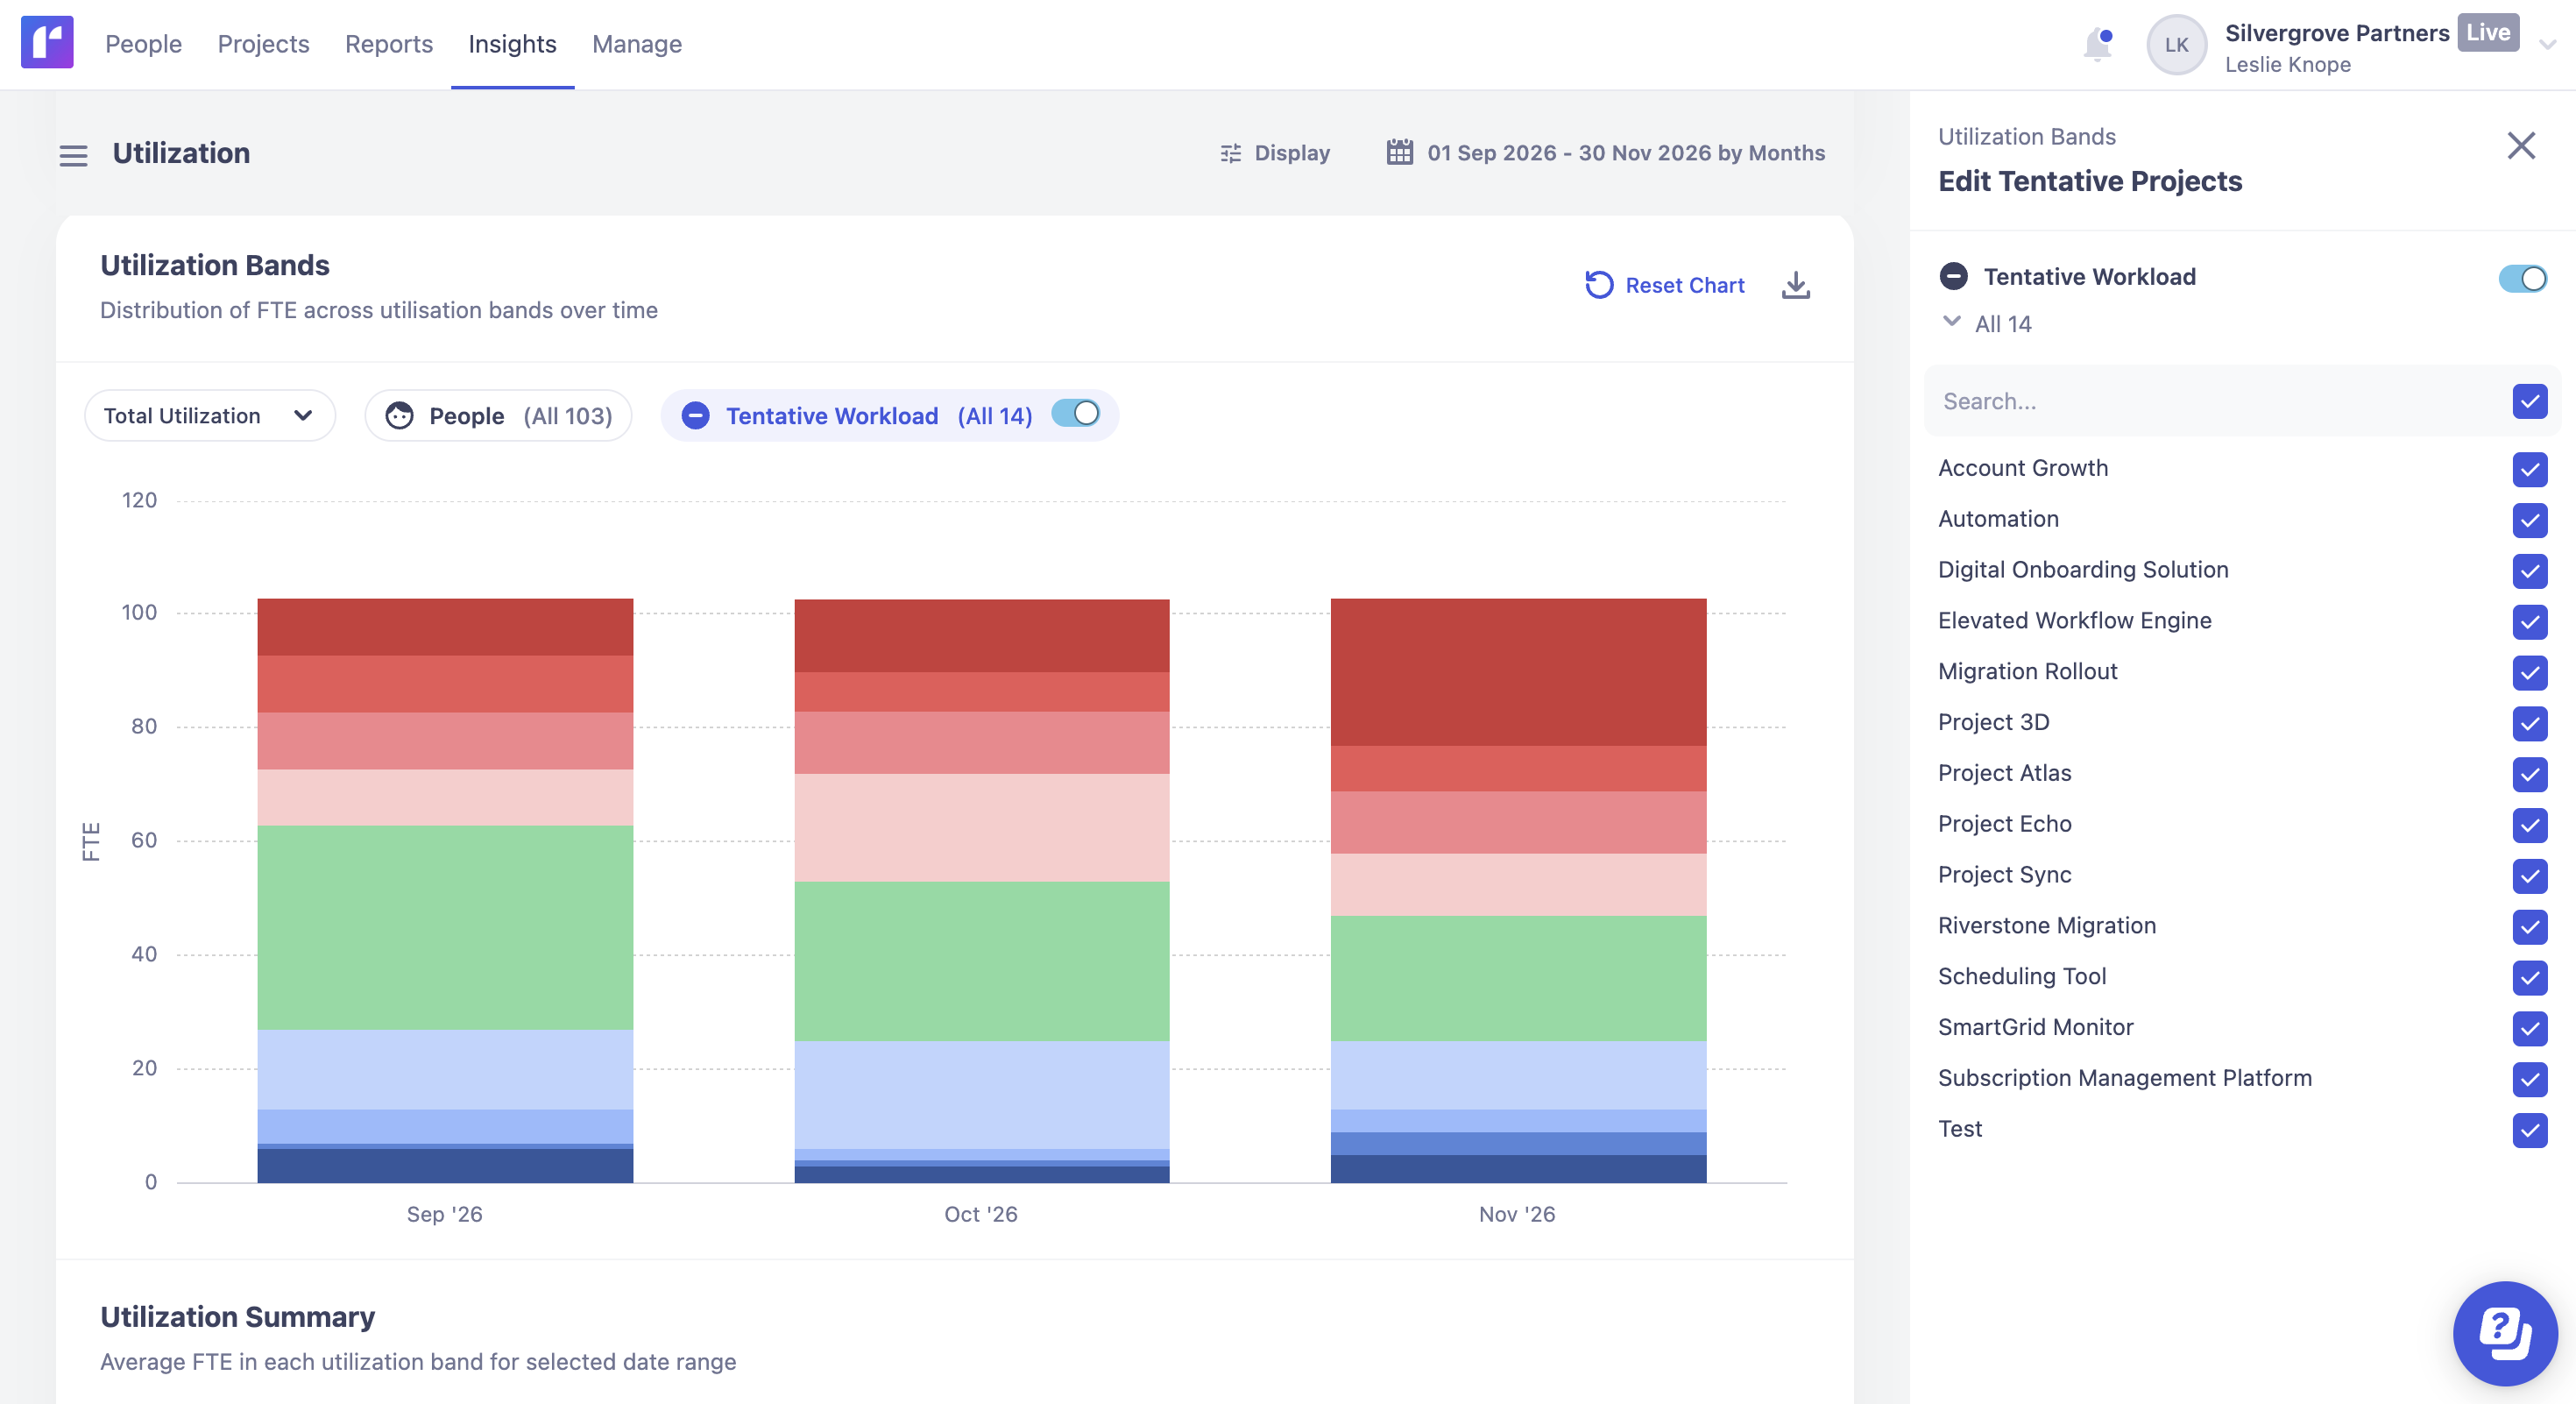Select the Insights tab

point(512,44)
